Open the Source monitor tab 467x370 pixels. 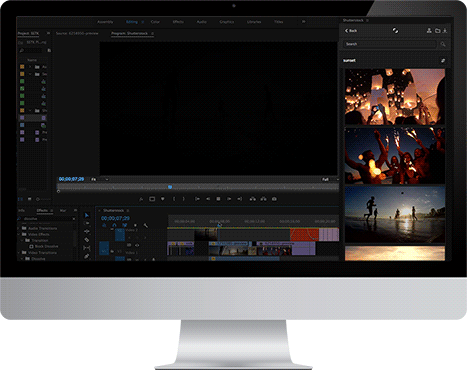pyautogui.click(x=77, y=34)
